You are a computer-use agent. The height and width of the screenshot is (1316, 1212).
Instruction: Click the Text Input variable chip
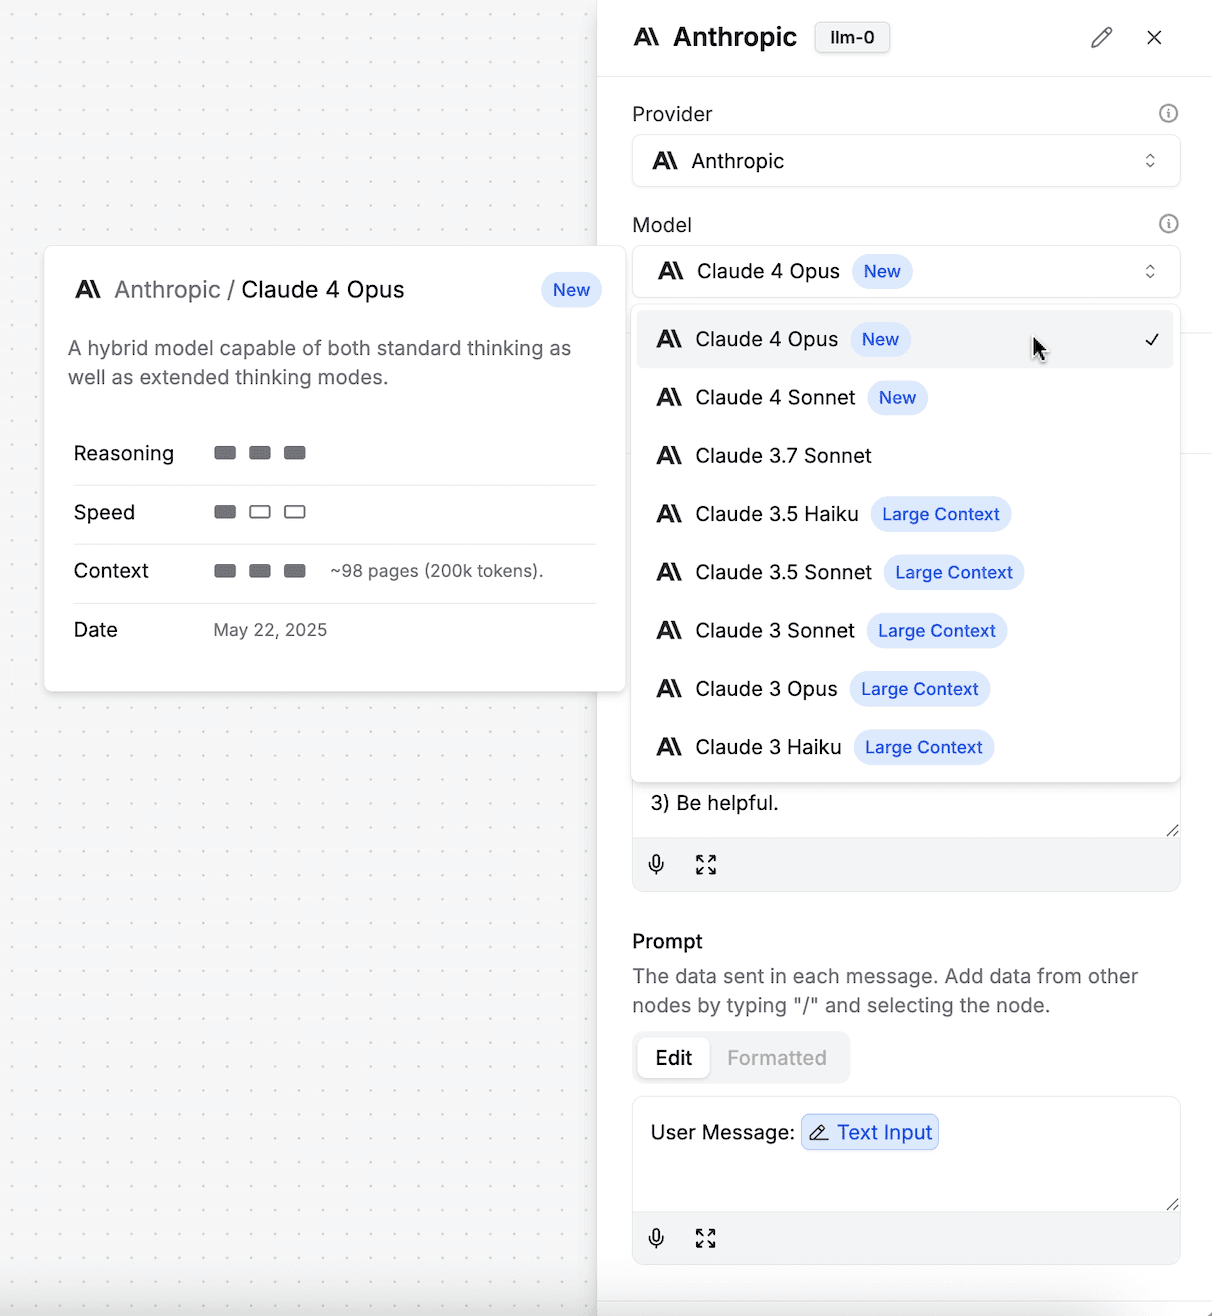pyautogui.click(x=870, y=1132)
